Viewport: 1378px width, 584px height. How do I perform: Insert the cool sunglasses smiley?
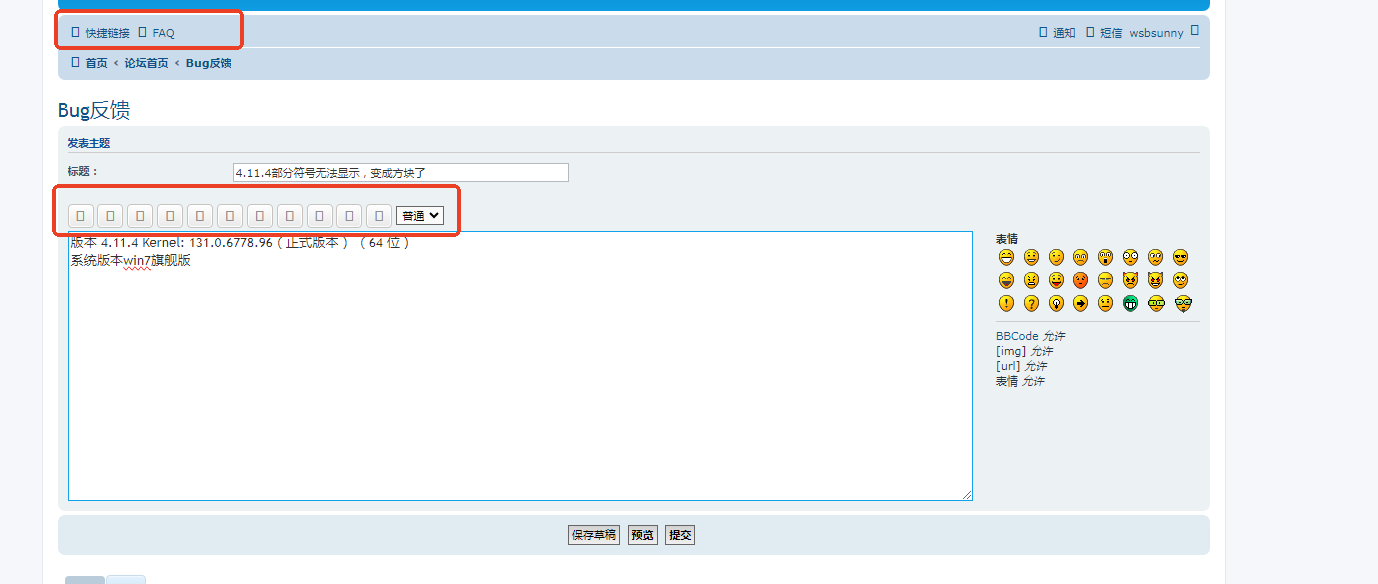point(1181,257)
